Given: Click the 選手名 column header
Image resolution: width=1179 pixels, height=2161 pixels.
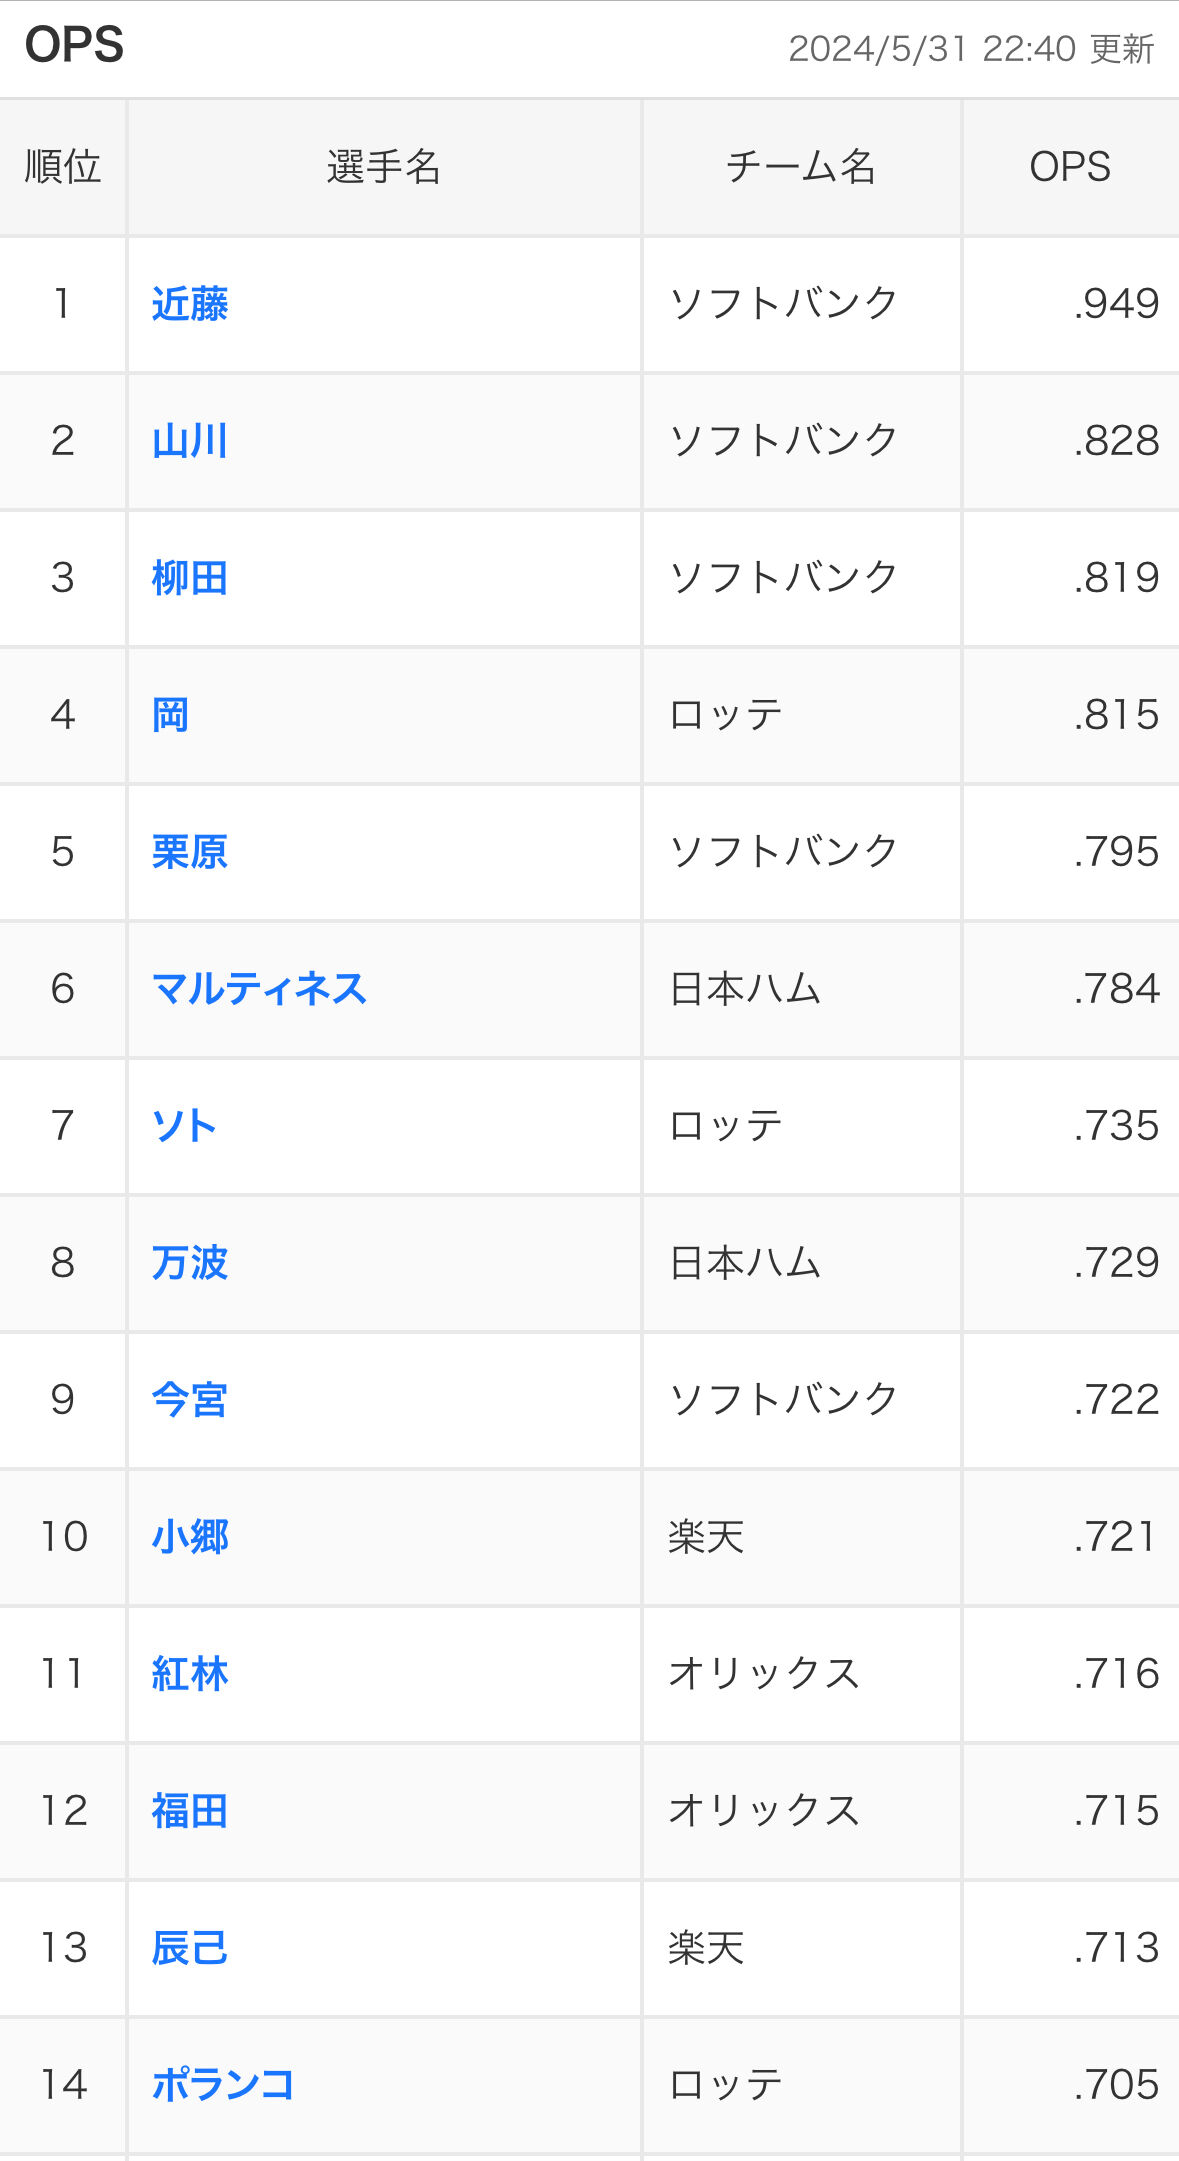Looking at the screenshot, I should pos(384,167).
